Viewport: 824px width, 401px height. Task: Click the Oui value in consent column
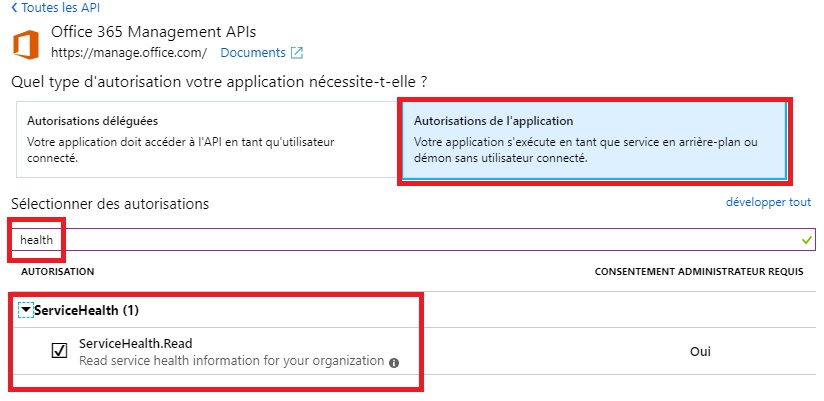tap(700, 352)
